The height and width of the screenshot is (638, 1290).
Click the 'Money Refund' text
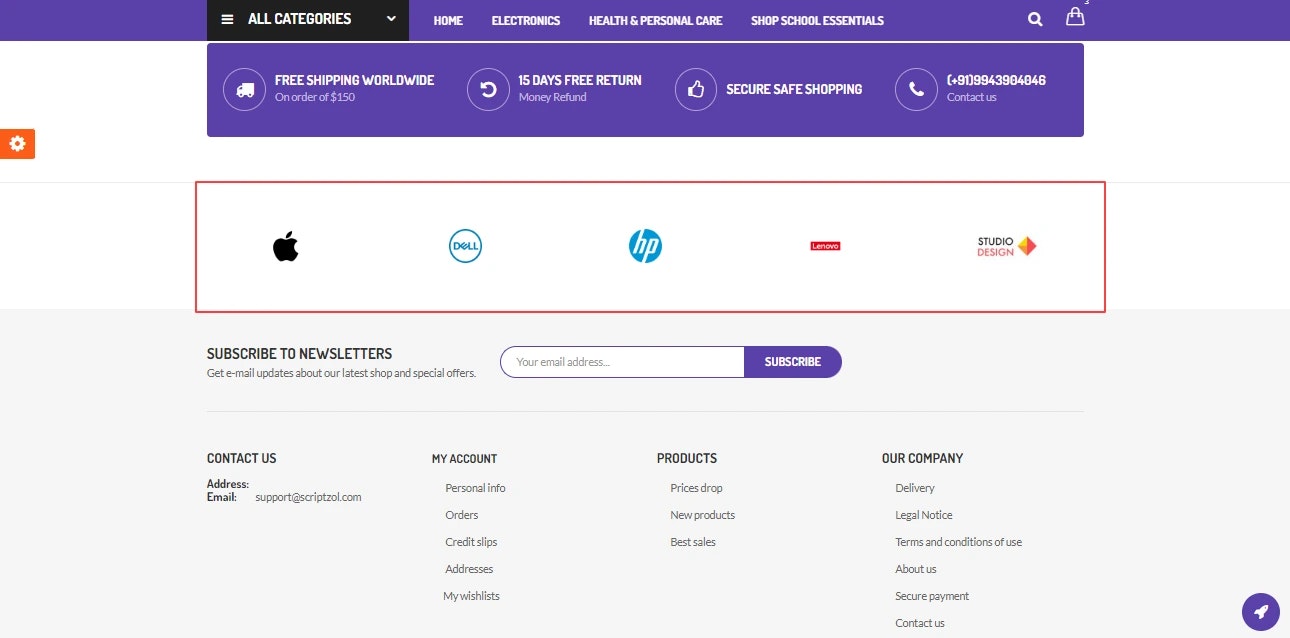pyautogui.click(x=552, y=97)
